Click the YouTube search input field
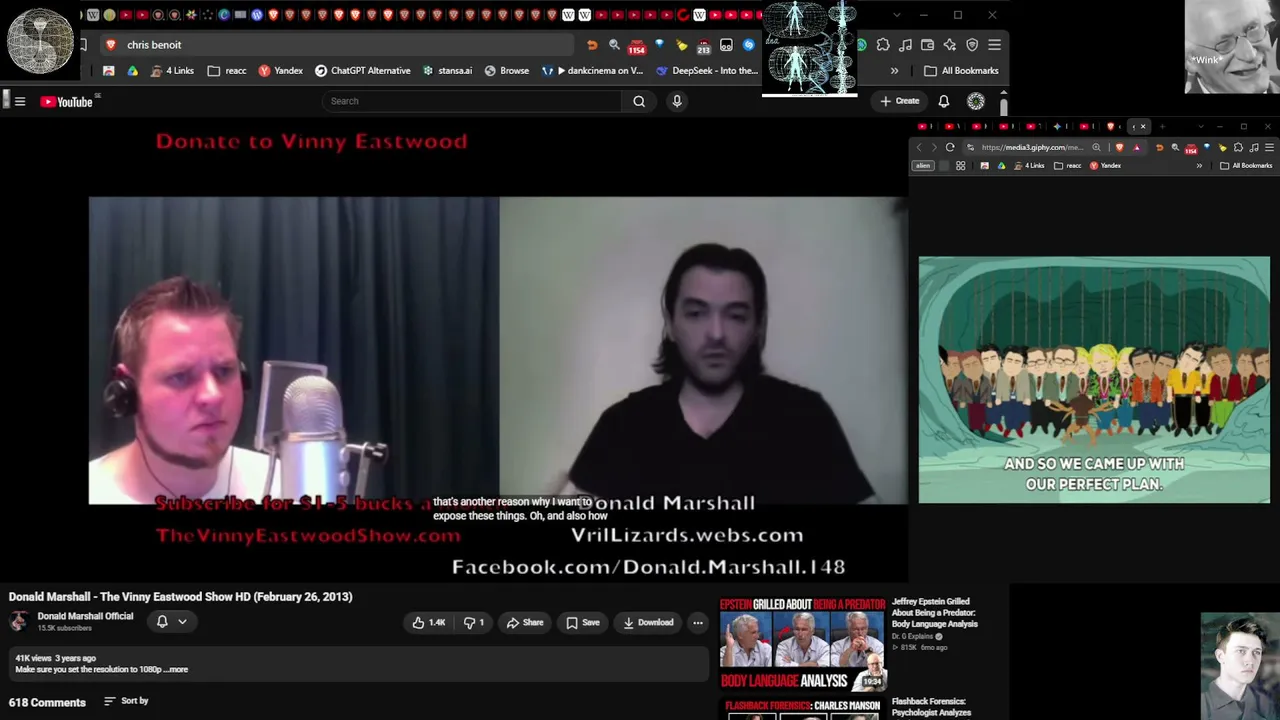 471,101
